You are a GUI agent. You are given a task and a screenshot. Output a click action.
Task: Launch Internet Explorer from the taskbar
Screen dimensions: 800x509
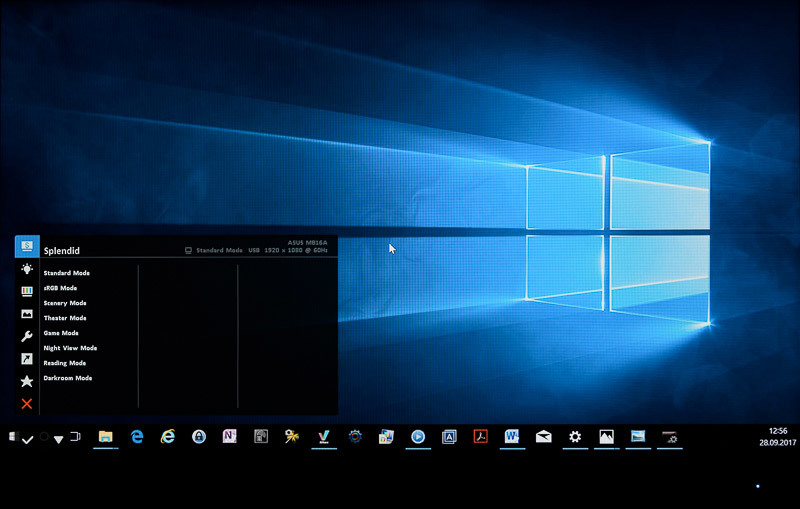pyautogui.click(x=168, y=437)
